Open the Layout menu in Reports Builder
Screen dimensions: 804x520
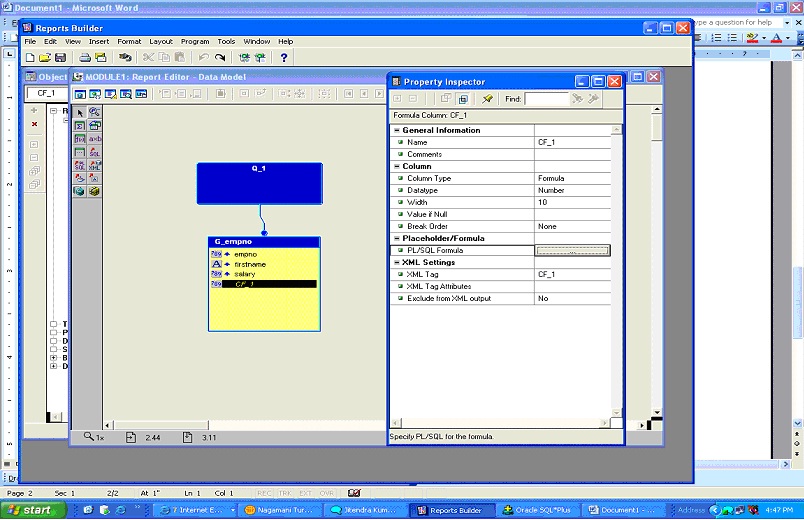coord(161,42)
